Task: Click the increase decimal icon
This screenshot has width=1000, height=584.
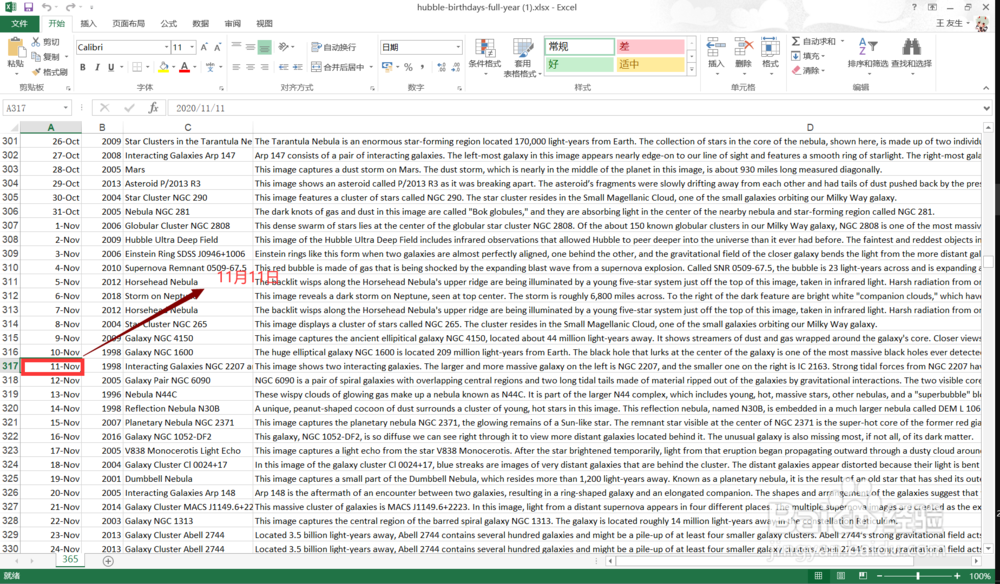Action: coord(441,67)
